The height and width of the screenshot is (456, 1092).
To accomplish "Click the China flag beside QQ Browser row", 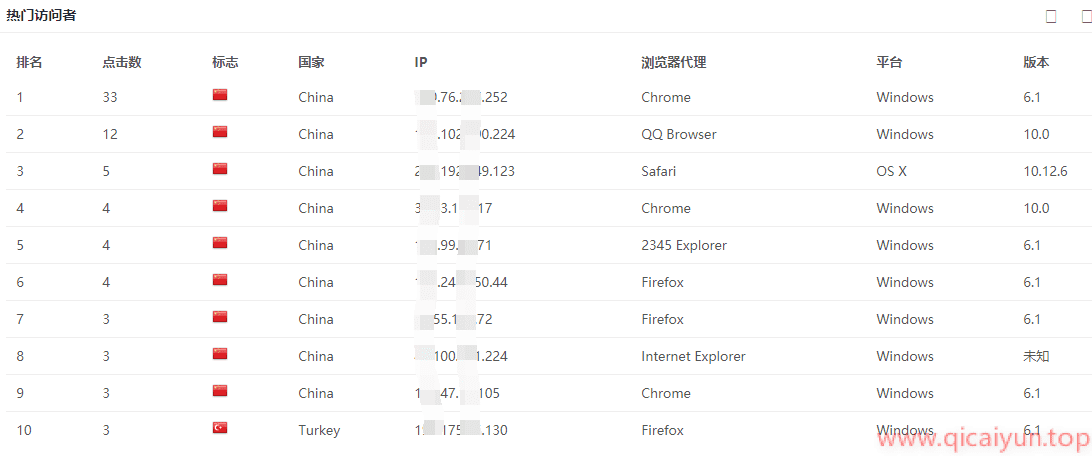I will tap(220, 133).
